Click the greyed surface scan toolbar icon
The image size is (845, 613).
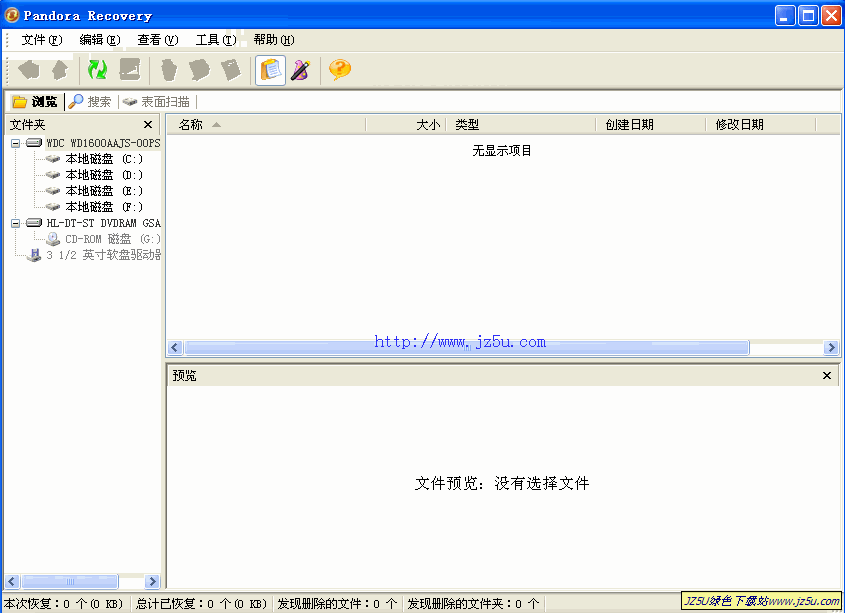coord(130,70)
